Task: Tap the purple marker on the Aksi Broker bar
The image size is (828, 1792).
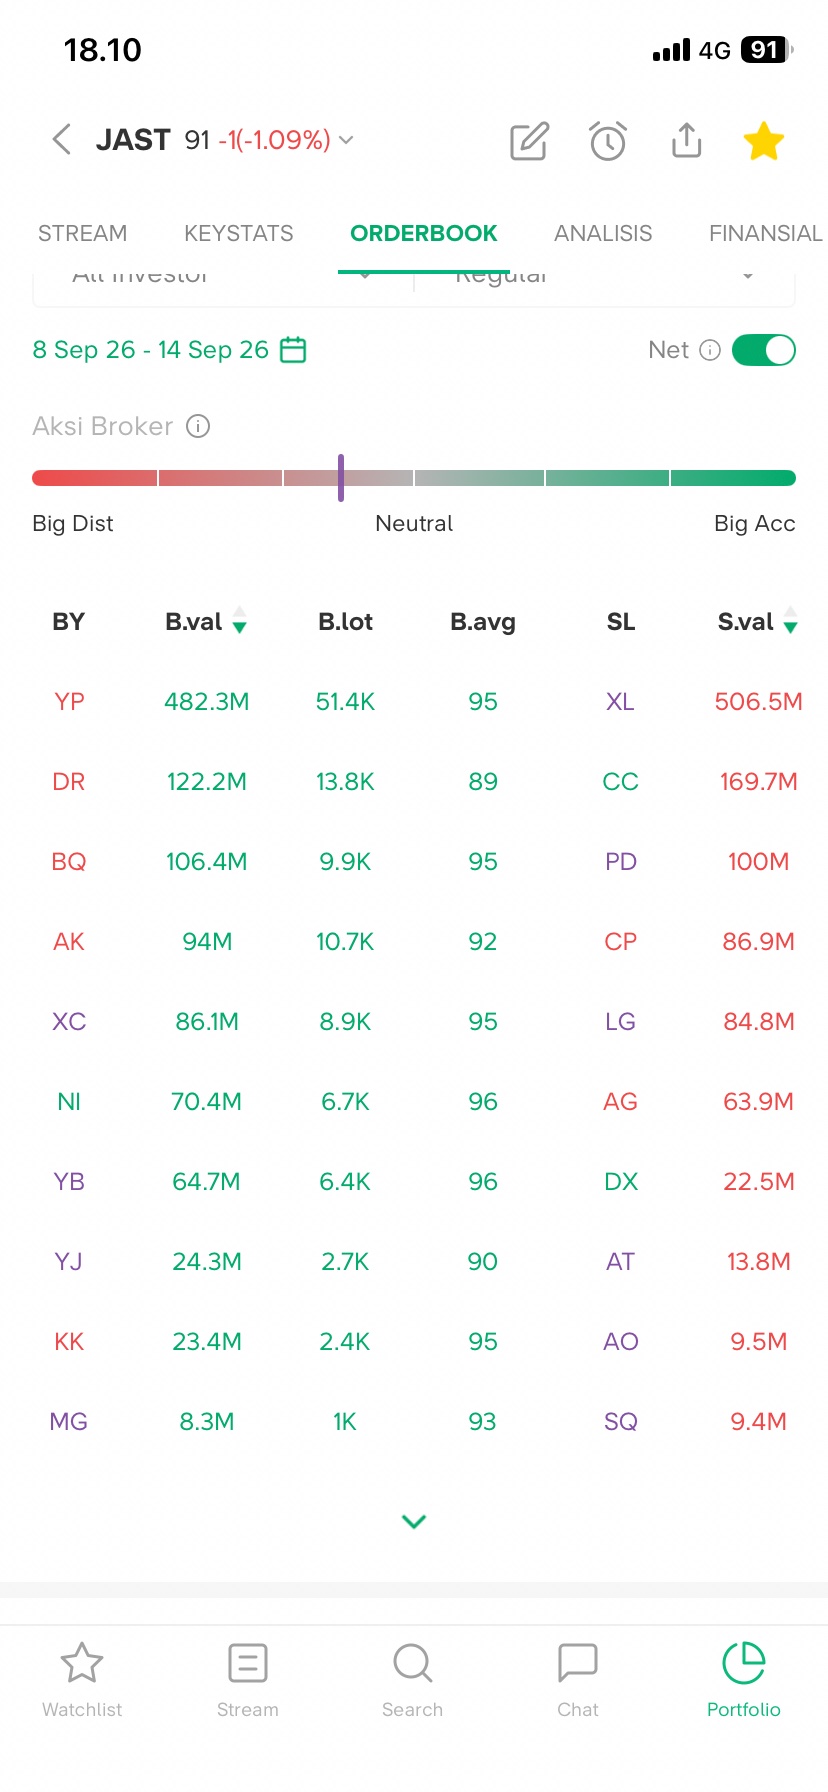Action: [x=341, y=477]
